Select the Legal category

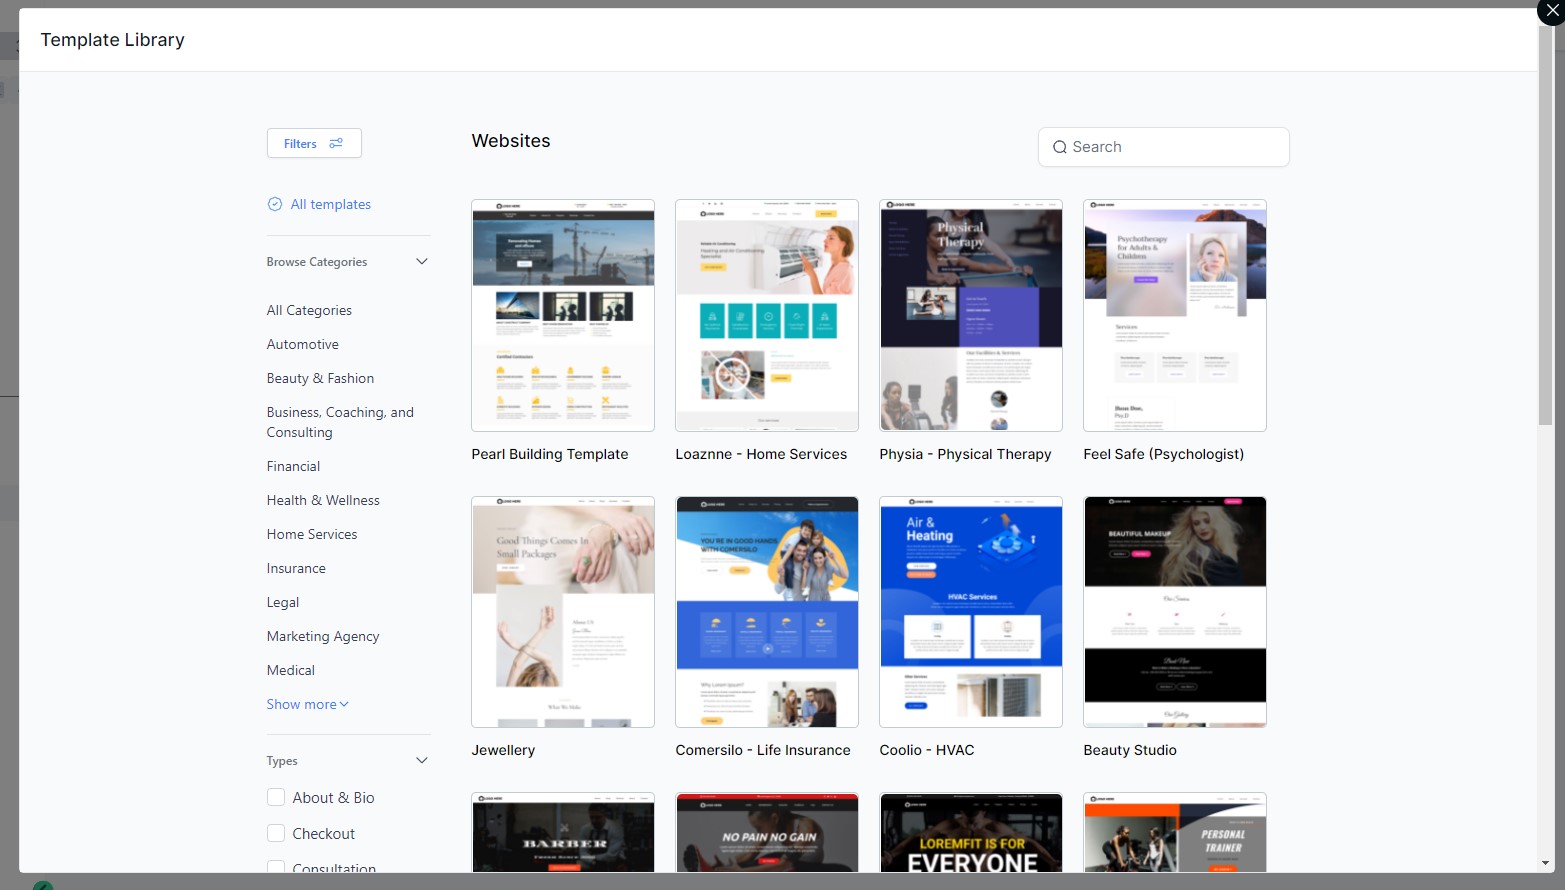pyautogui.click(x=283, y=602)
